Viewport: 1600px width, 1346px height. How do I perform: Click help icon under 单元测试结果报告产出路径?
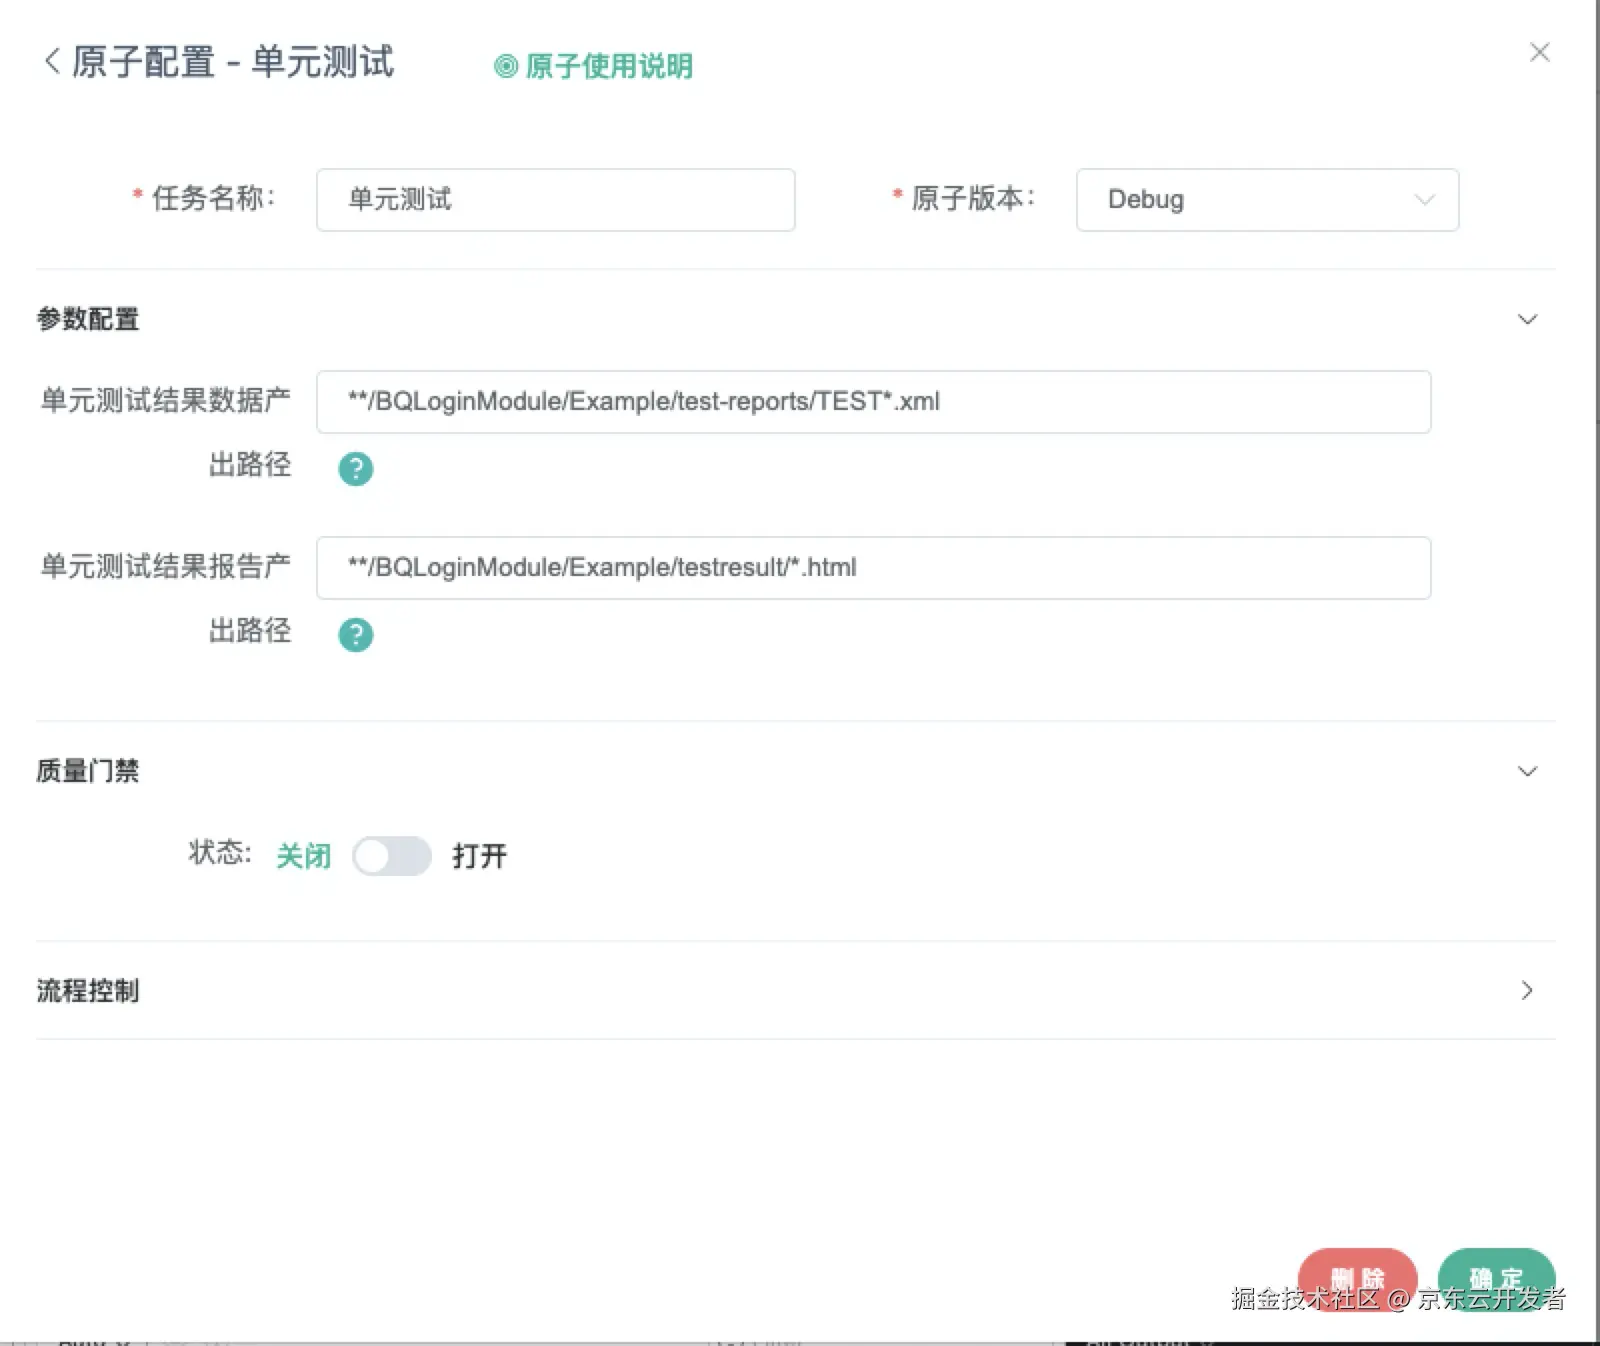click(356, 634)
